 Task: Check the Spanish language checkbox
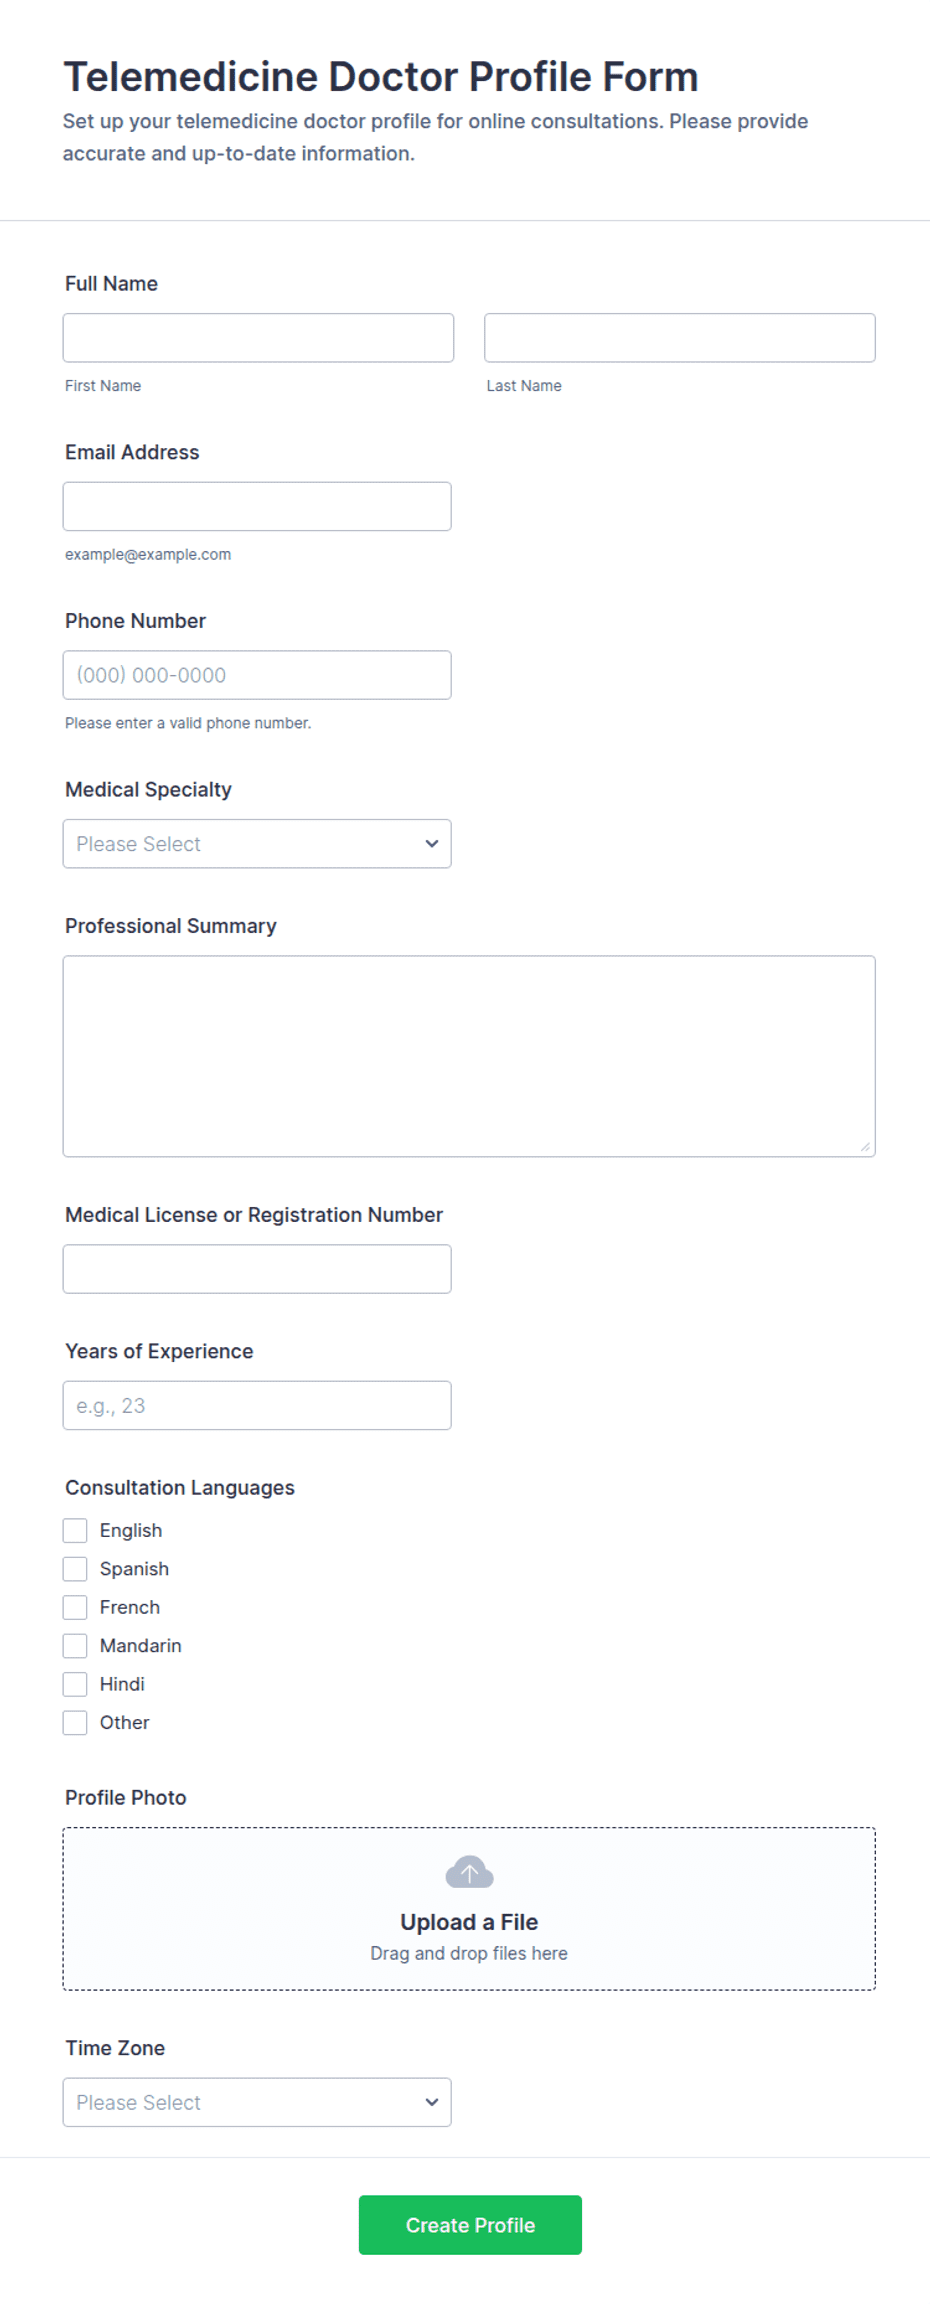point(75,1569)
